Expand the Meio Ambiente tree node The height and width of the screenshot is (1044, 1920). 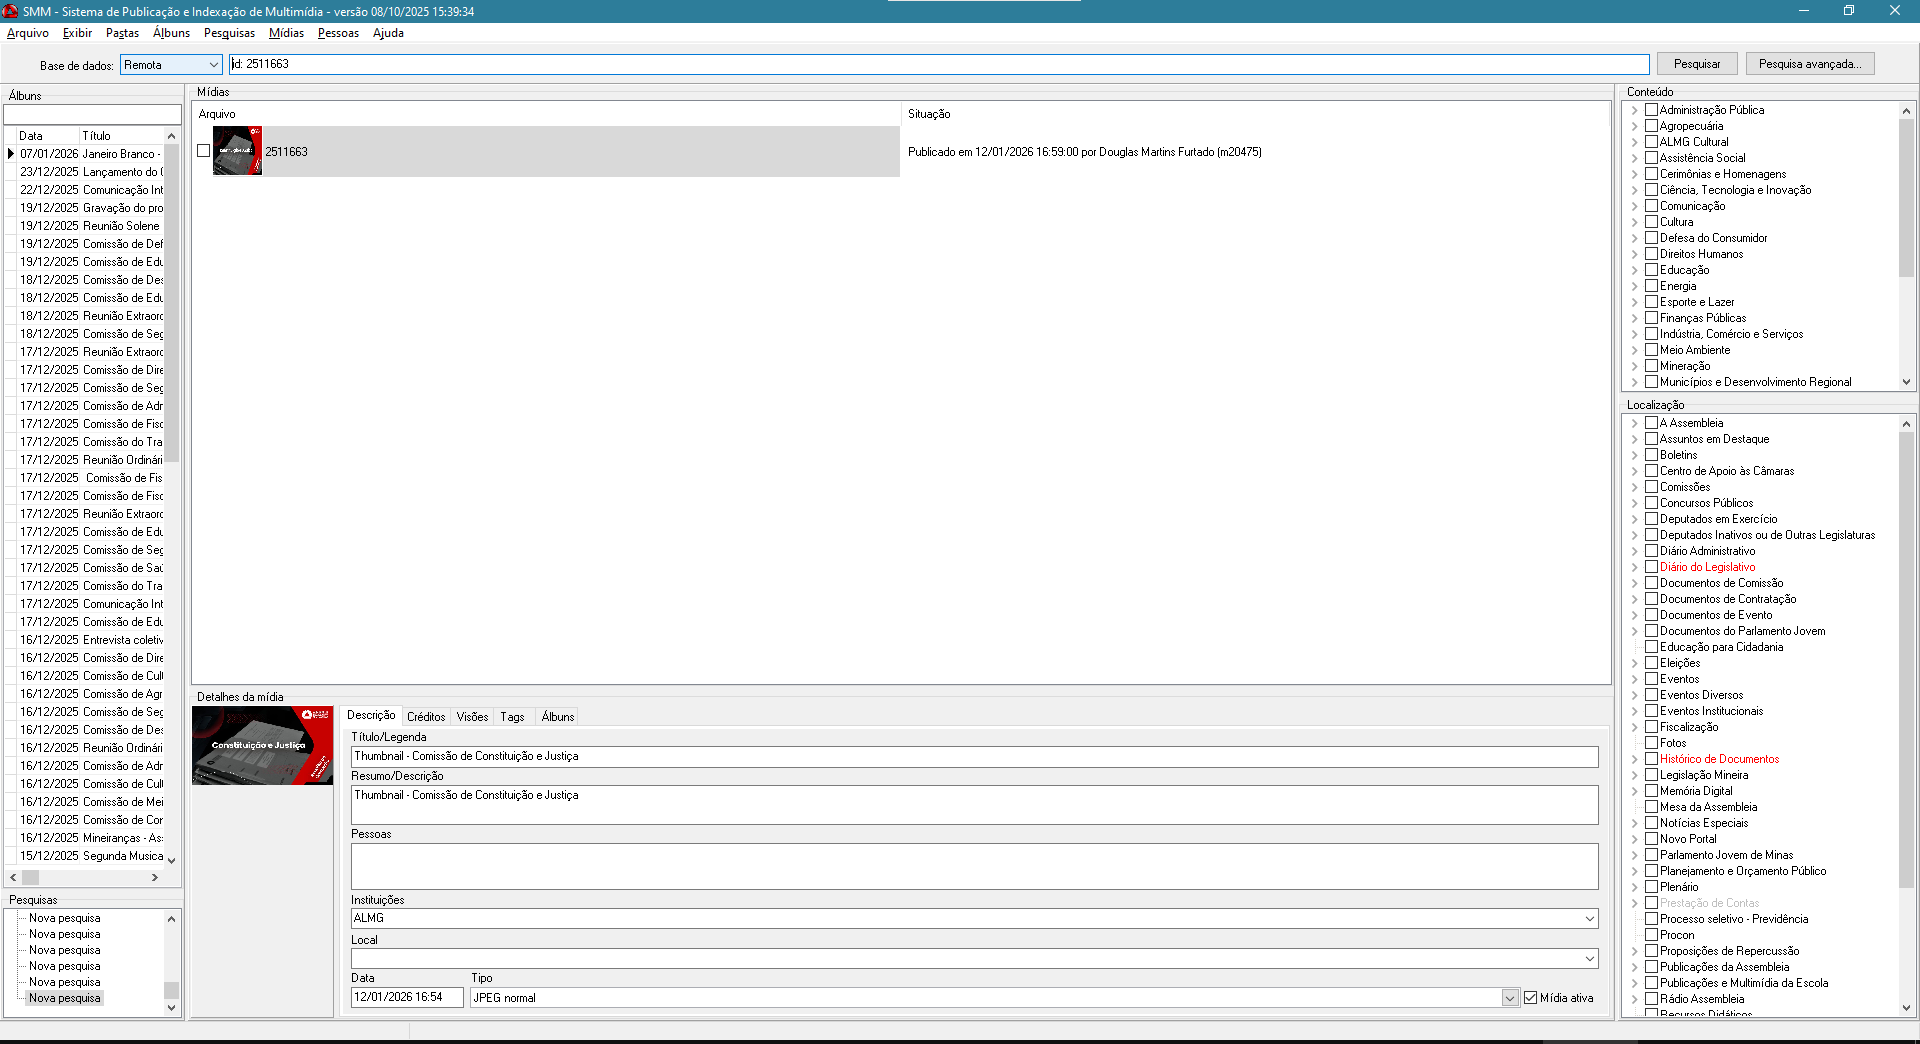tap(1635, 350)
